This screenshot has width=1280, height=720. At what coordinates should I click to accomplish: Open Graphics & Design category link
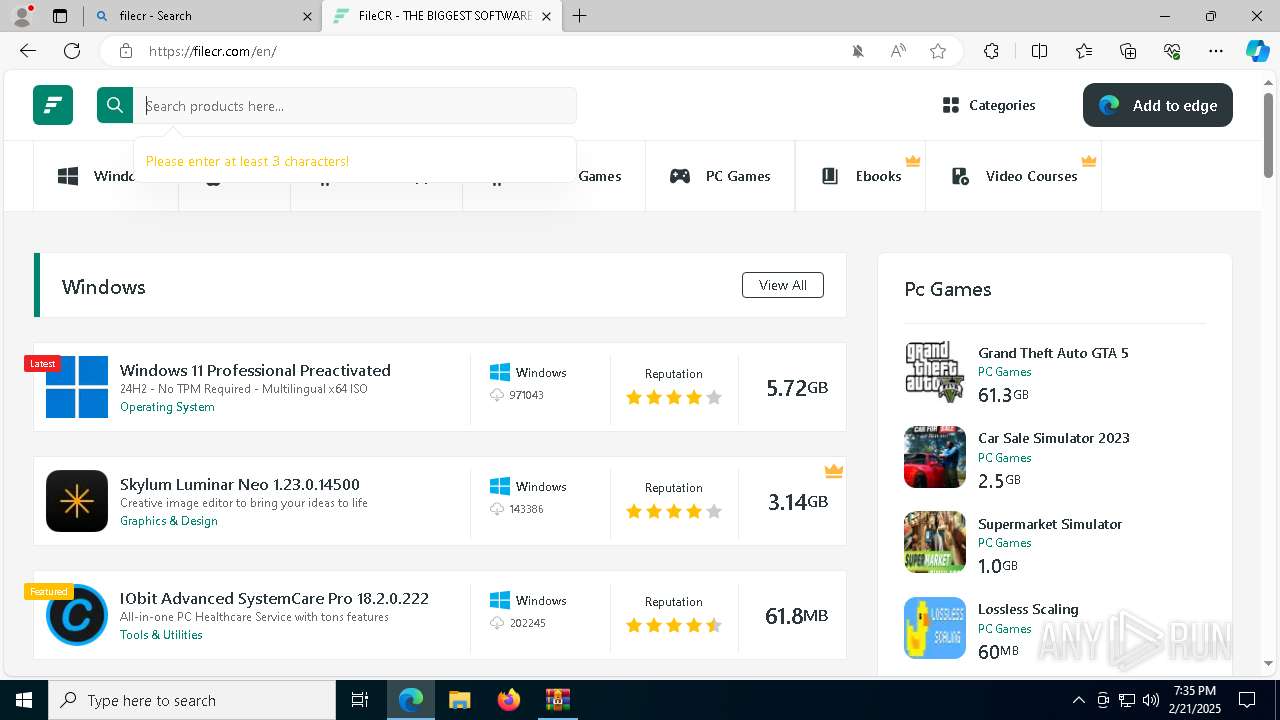click(x=169, y=521)
